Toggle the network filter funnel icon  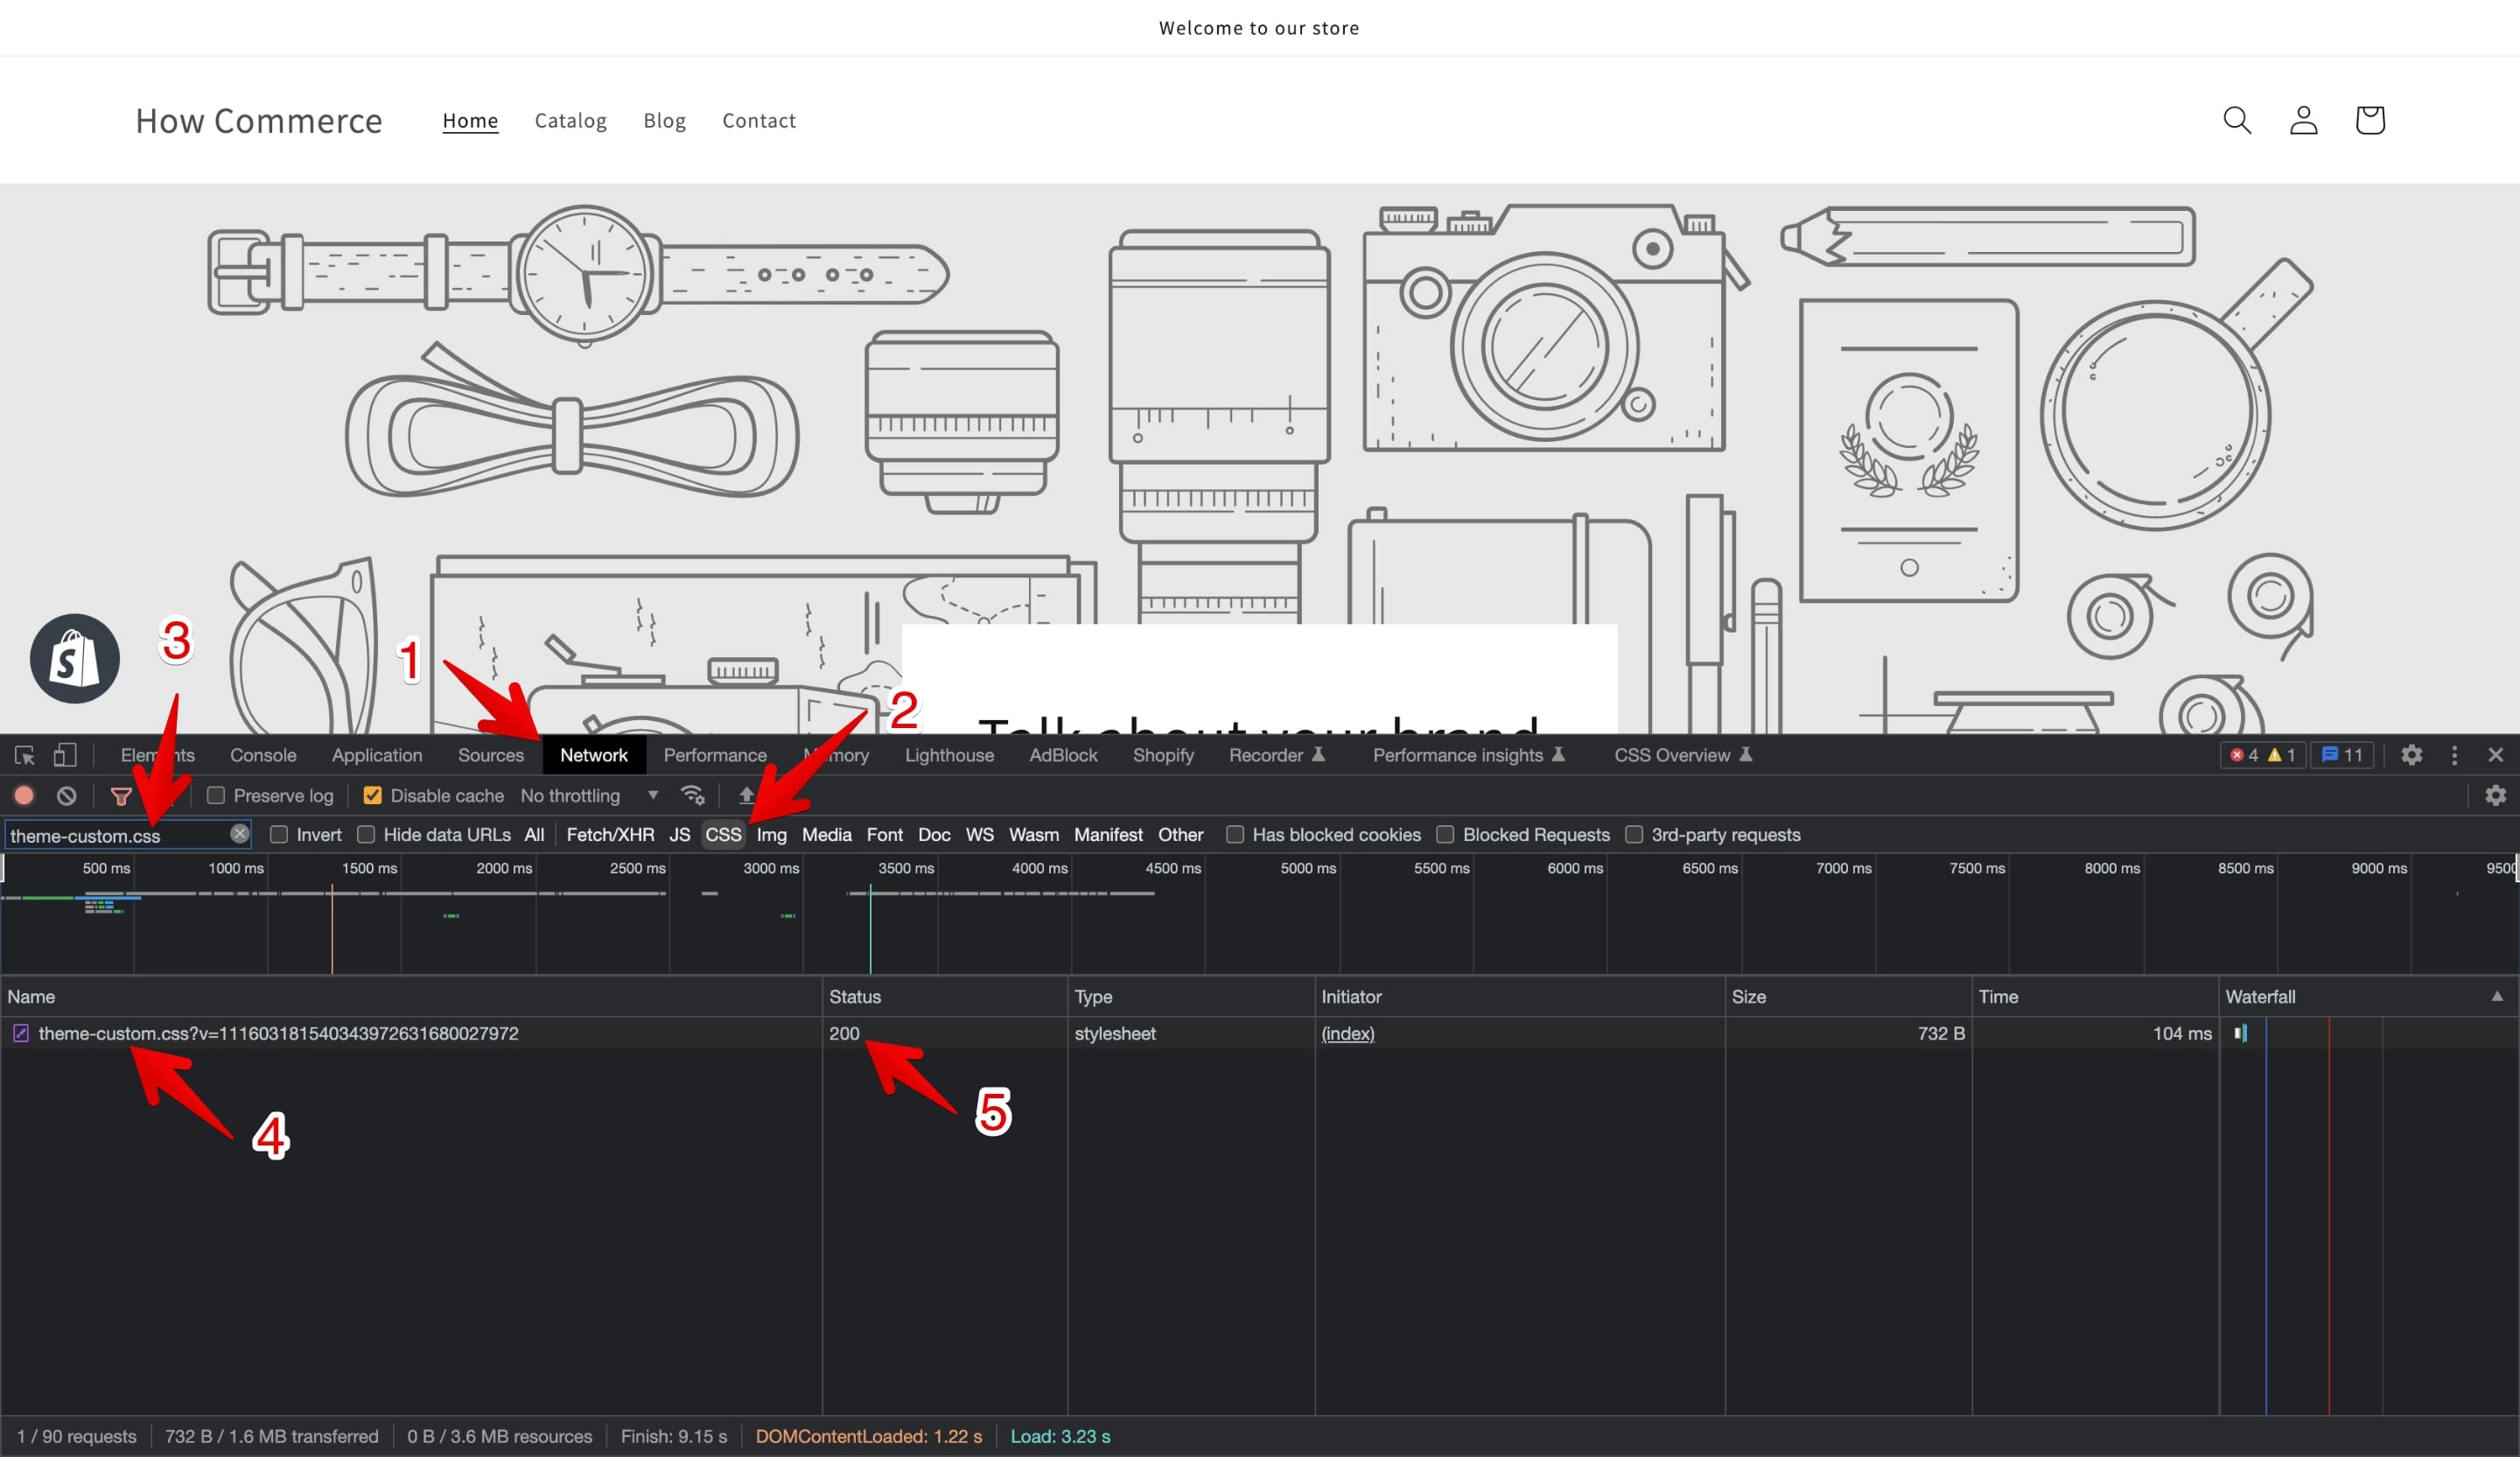(x=121, y=796)
